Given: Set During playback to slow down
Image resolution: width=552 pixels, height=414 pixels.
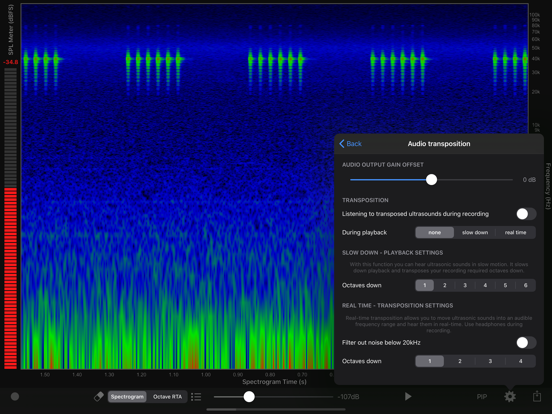Looking at the screenshot, I should point(475,232).
